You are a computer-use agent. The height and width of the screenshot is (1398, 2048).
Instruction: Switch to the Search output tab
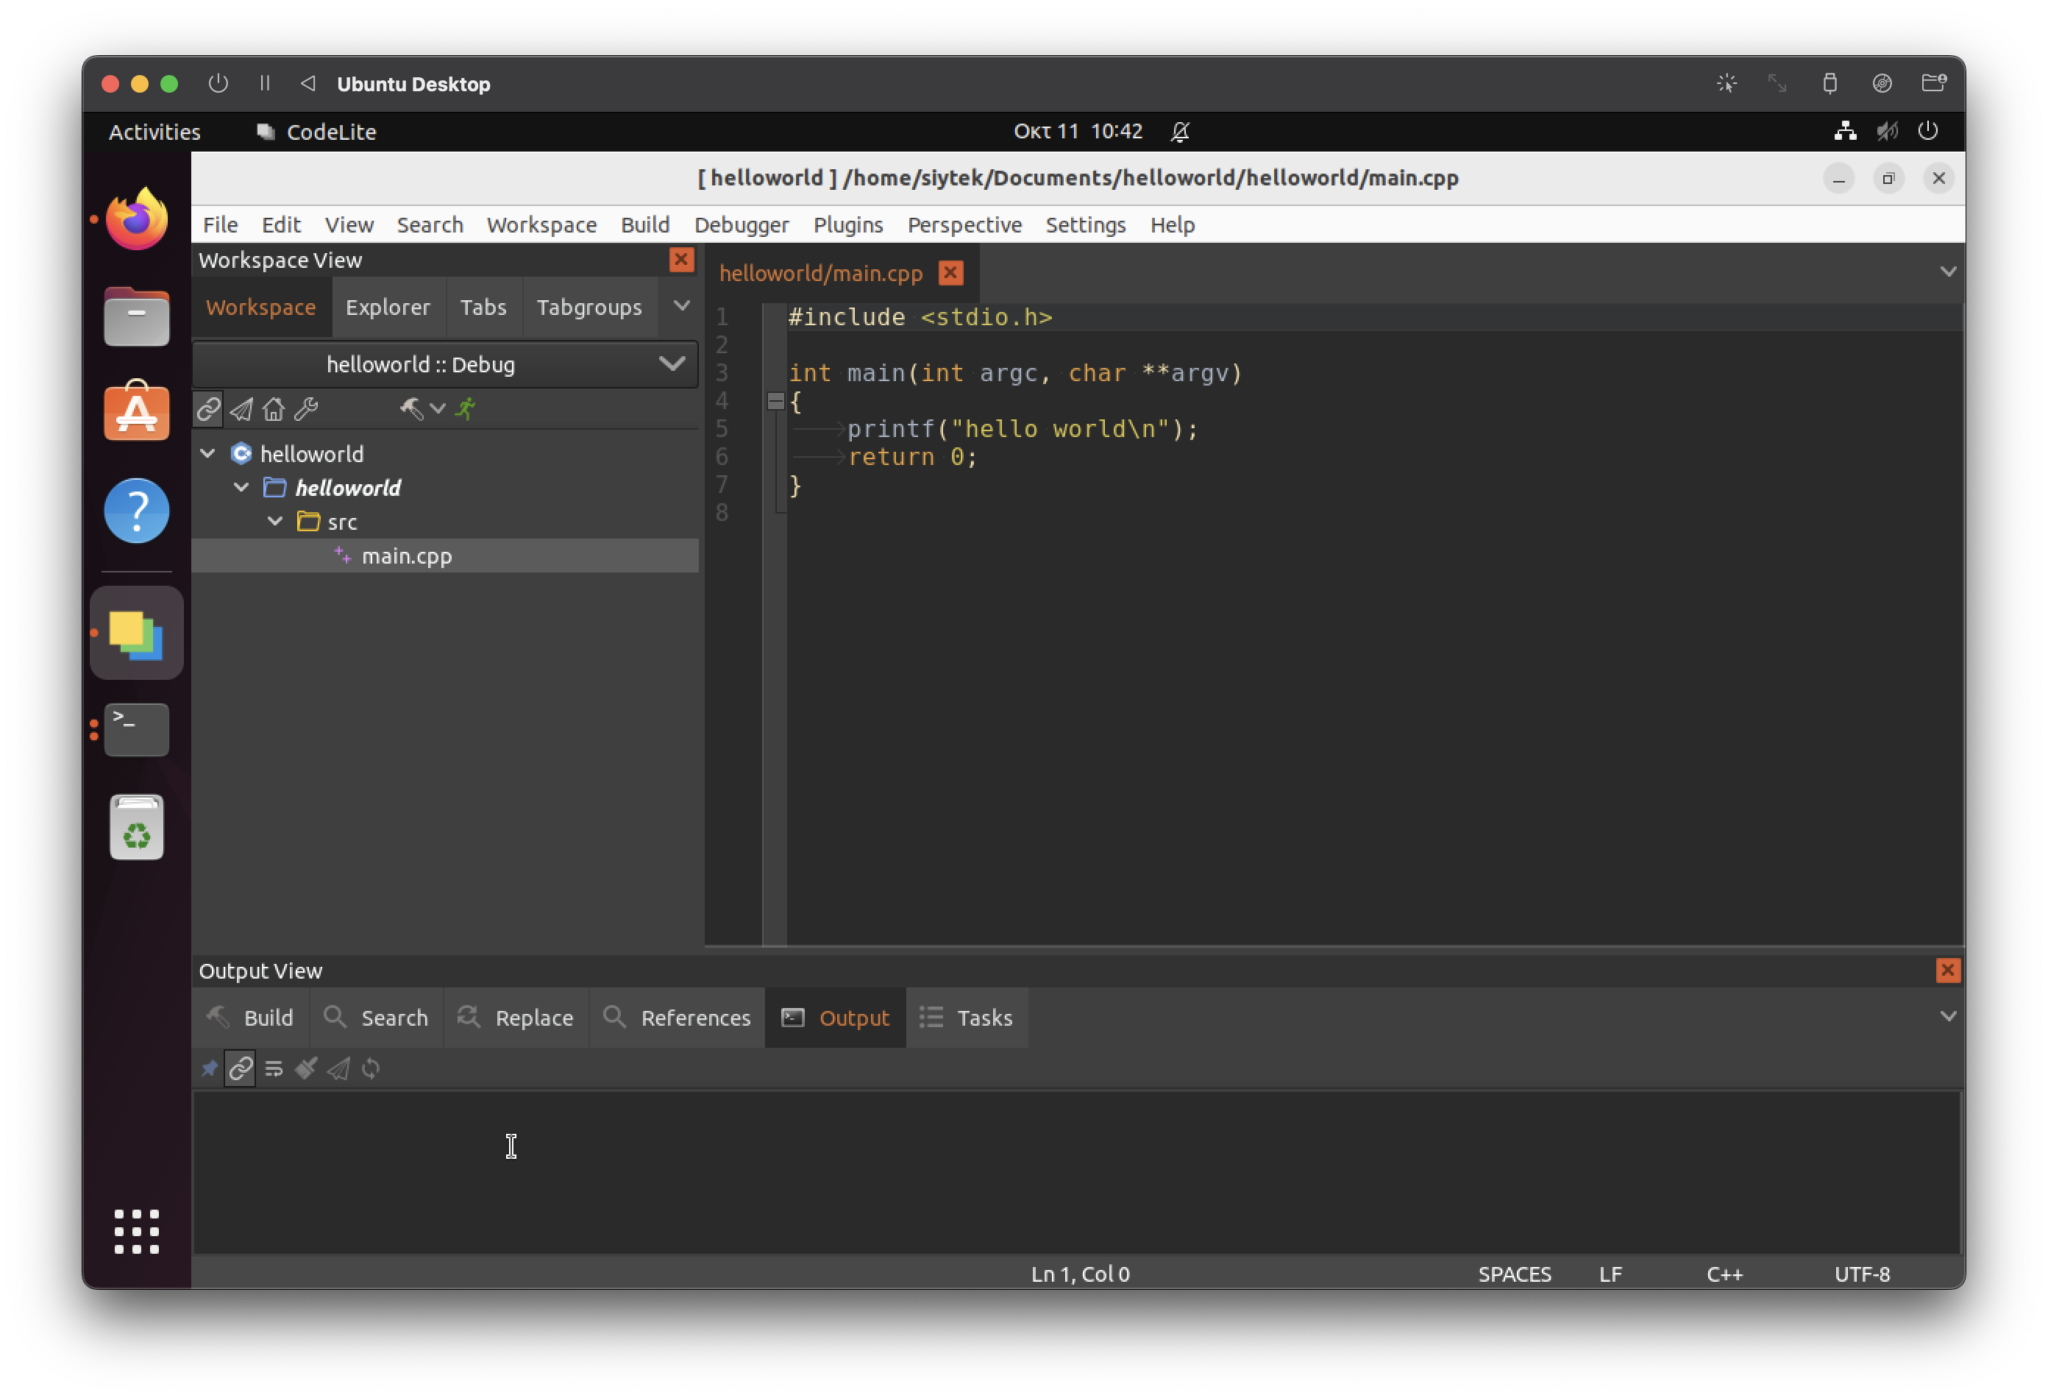coord(376,1018)
